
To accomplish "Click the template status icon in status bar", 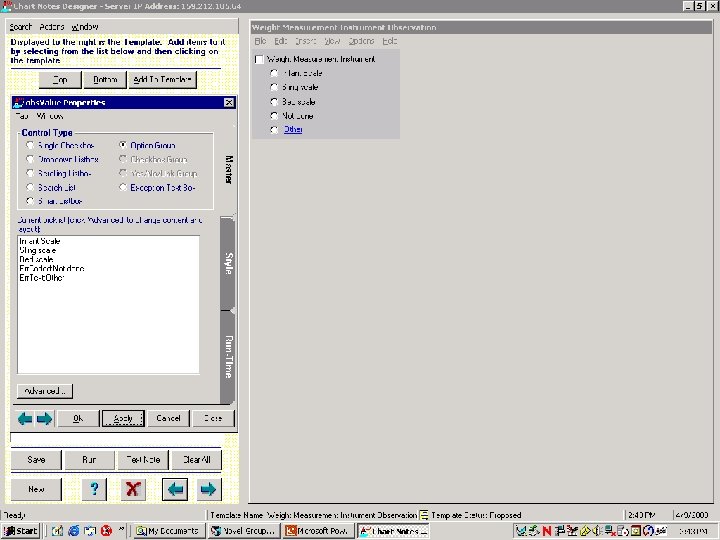I will (x=424, y=515).
